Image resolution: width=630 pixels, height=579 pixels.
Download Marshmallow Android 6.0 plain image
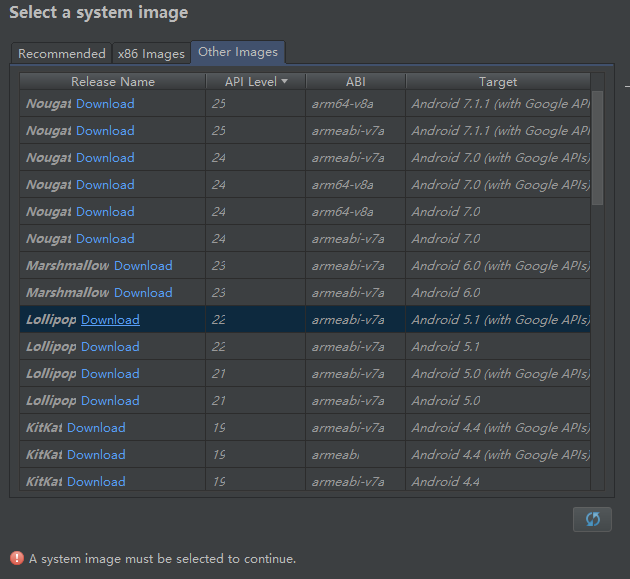[x=143, y=293]
